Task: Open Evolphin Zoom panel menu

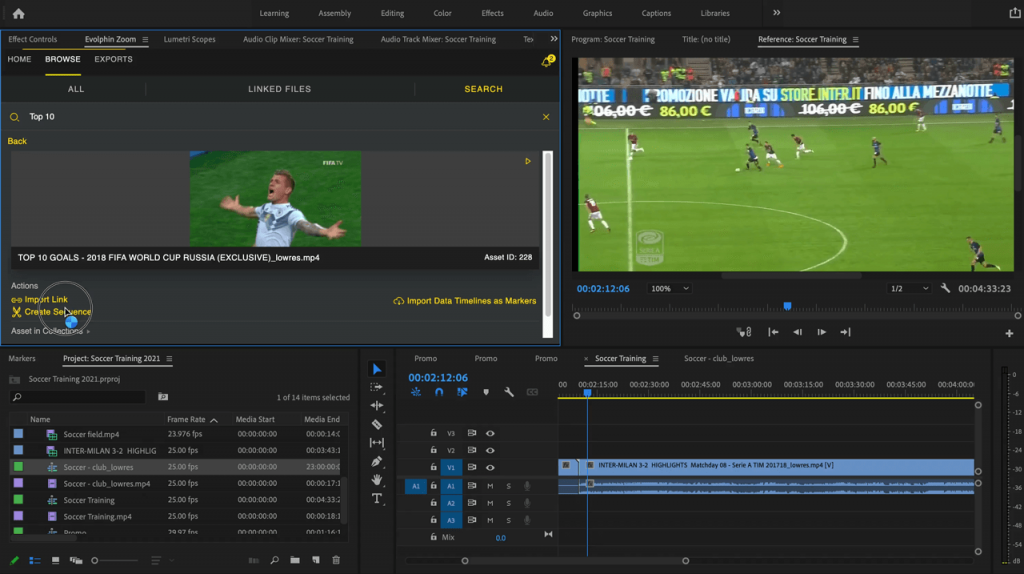Action: click(145, 40)
